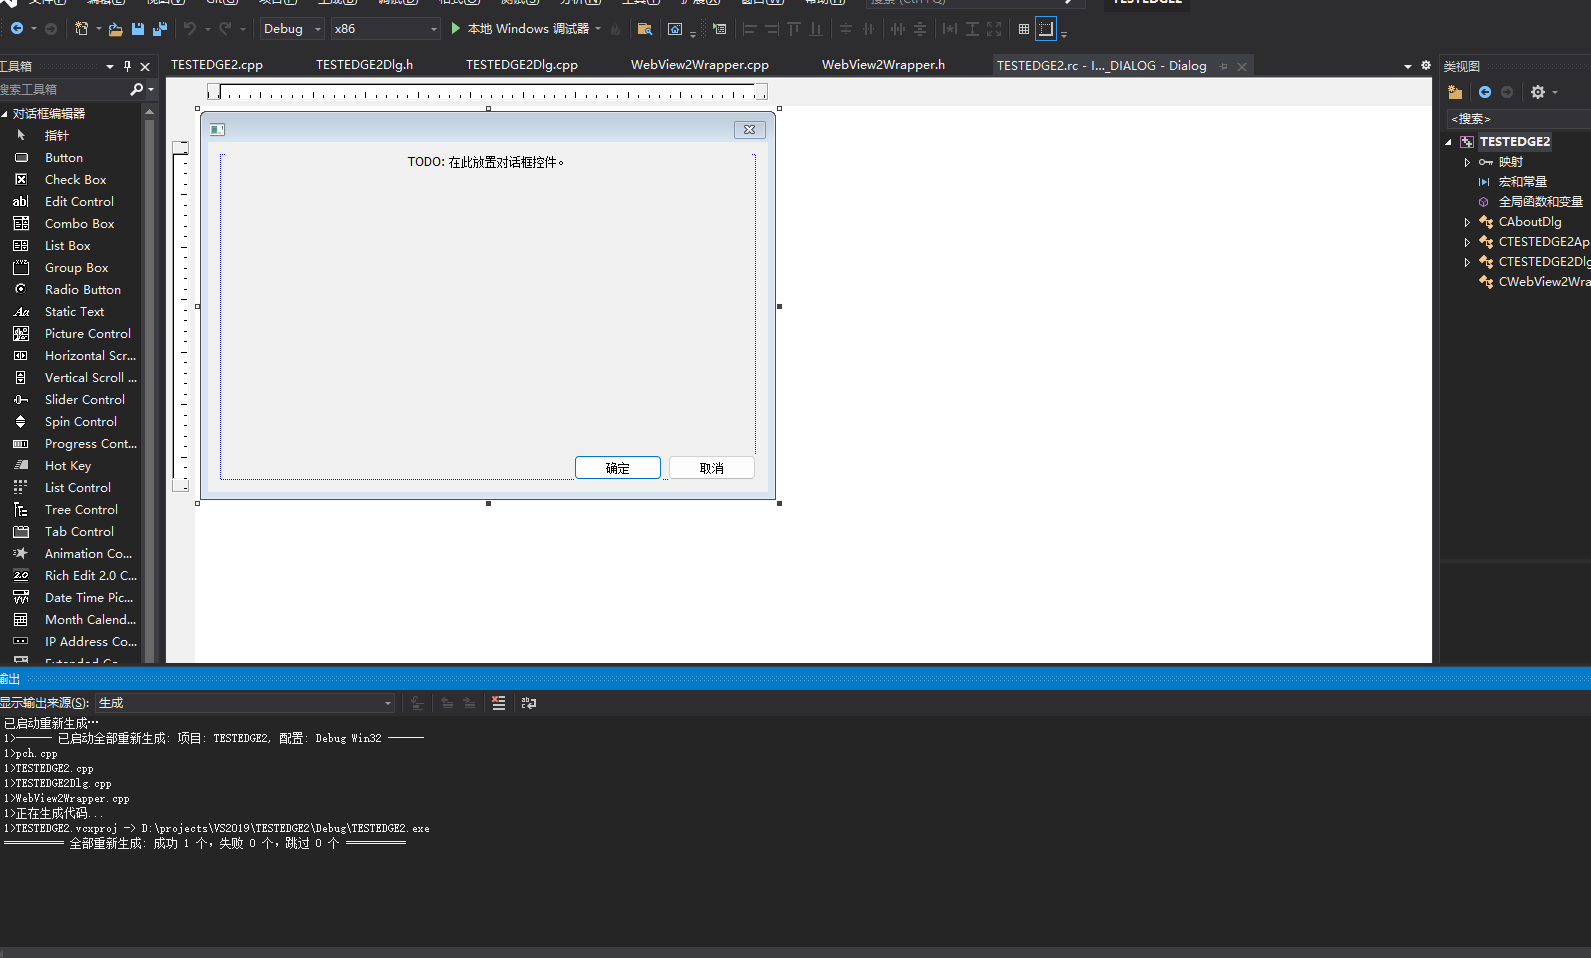
Task: Switch to the TESTEDGE2.cpp tab
Action: point(217,65)
